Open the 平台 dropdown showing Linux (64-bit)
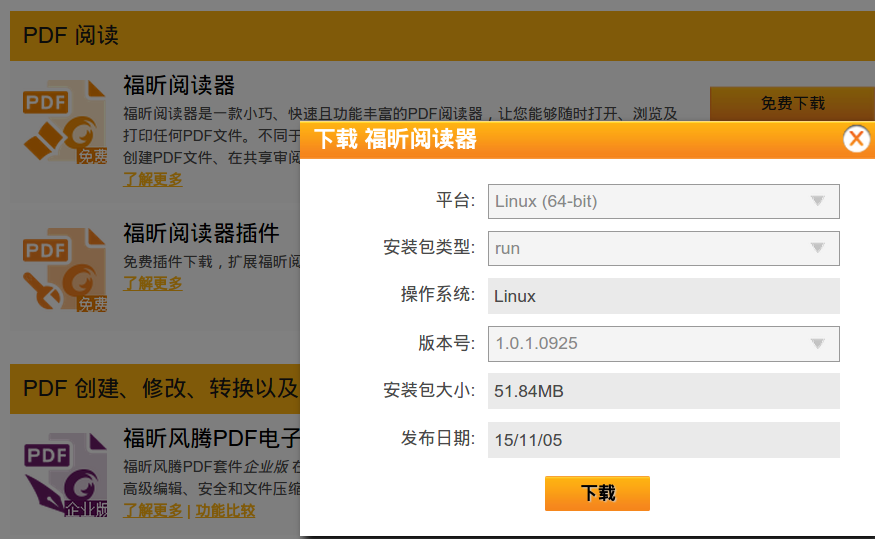The width and height of the screenshot is (875, 539). 664,201
